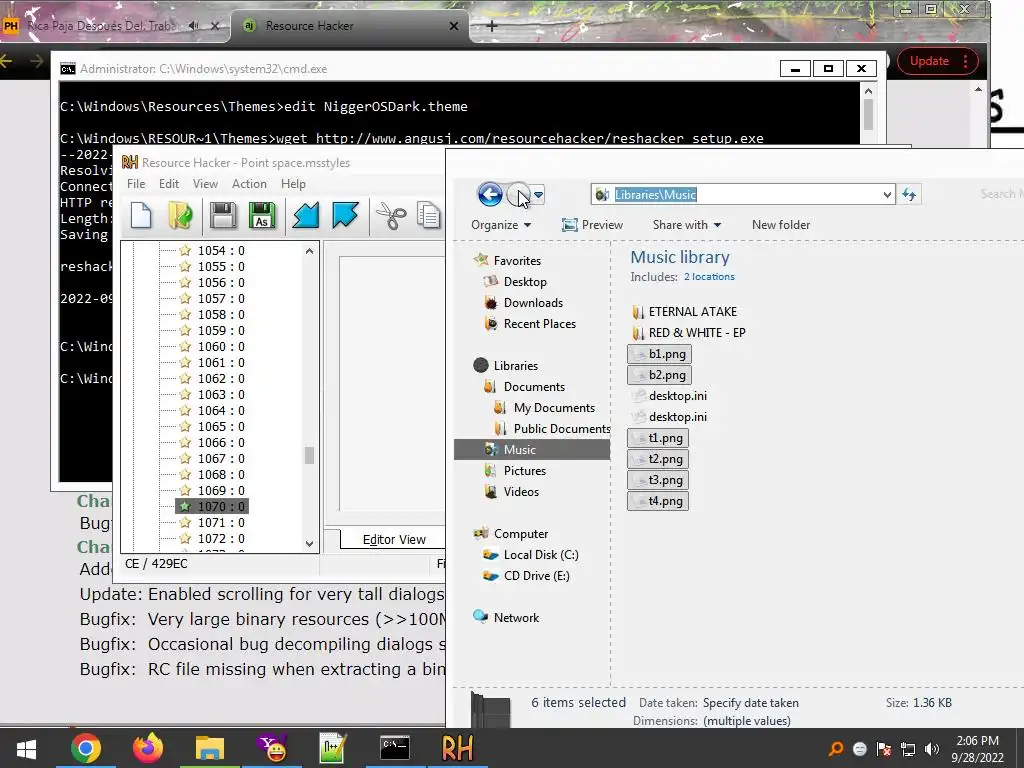This screenshot has width=1024, height=768.
Task: Open Chrome from the taskbar
Action: (86, 748)
